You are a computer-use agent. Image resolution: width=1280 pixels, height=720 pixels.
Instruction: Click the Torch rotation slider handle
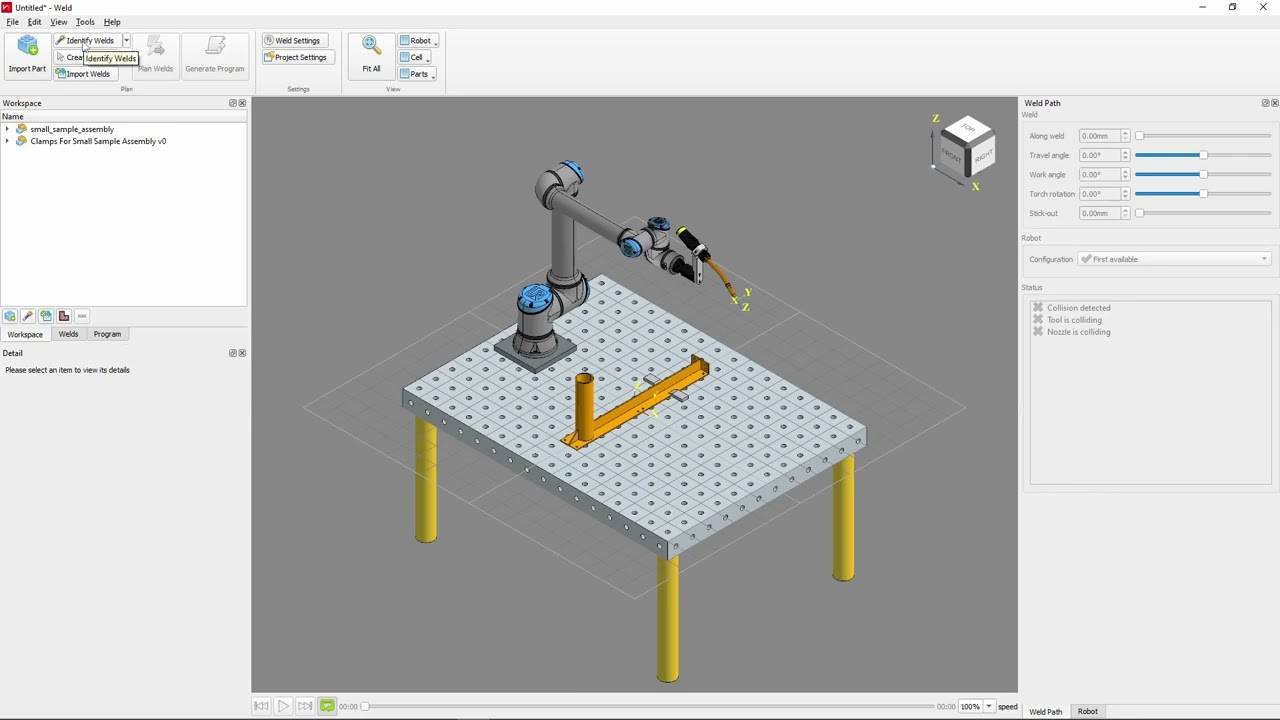click(x=1203, y=194)
